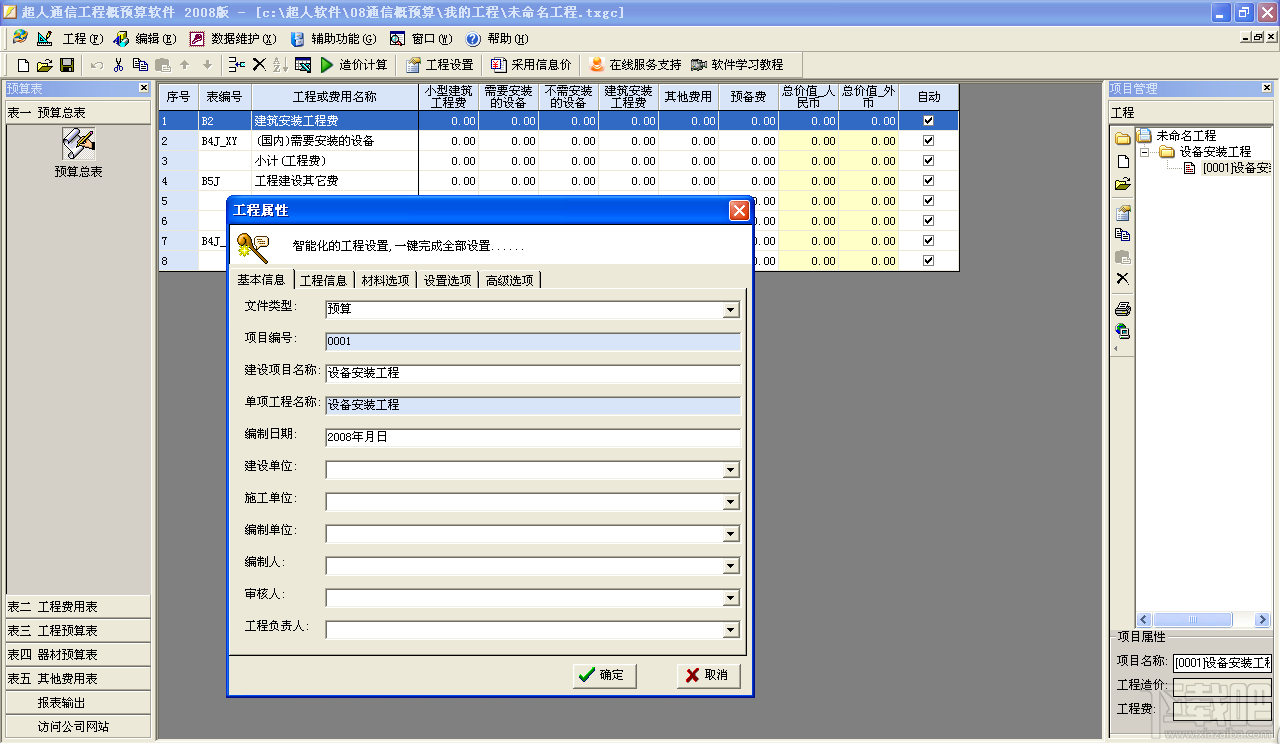1280x744 pixels.
Task: Close the 预算表 left panel
Action: [x=144, y=88]
